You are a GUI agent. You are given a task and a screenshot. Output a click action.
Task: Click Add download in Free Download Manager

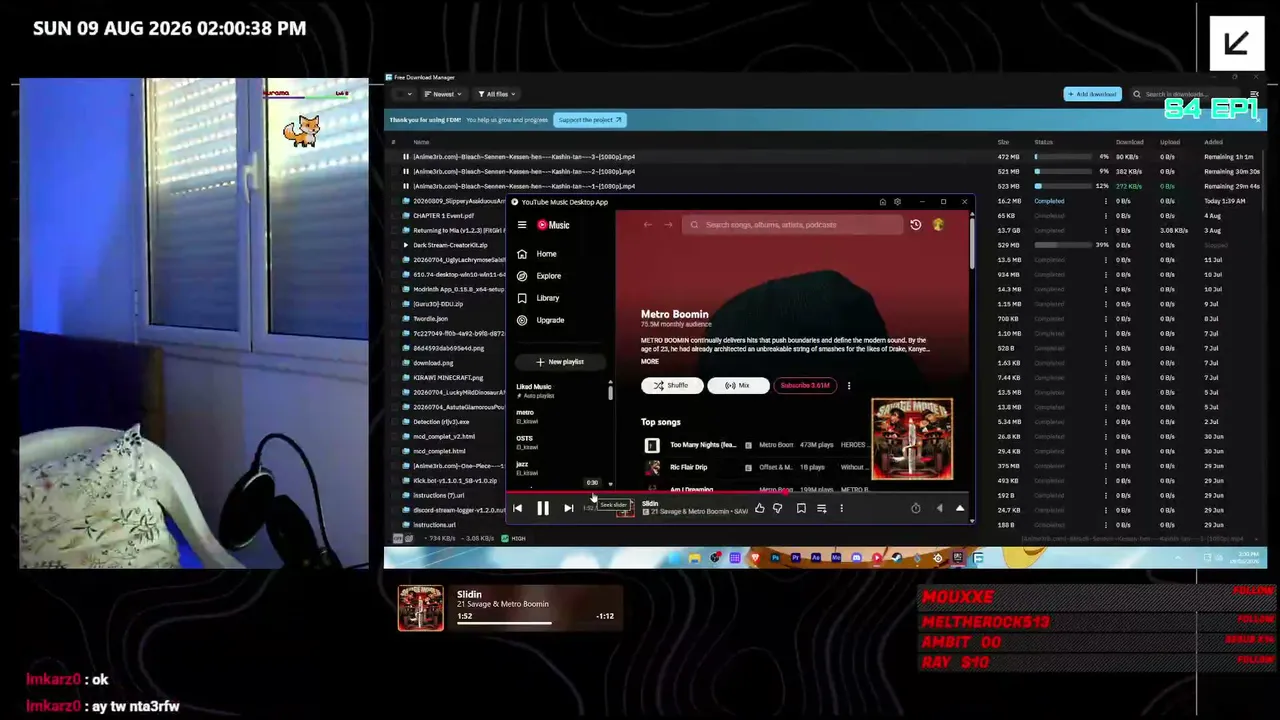pyautogui.click(x=1092, y=94)
